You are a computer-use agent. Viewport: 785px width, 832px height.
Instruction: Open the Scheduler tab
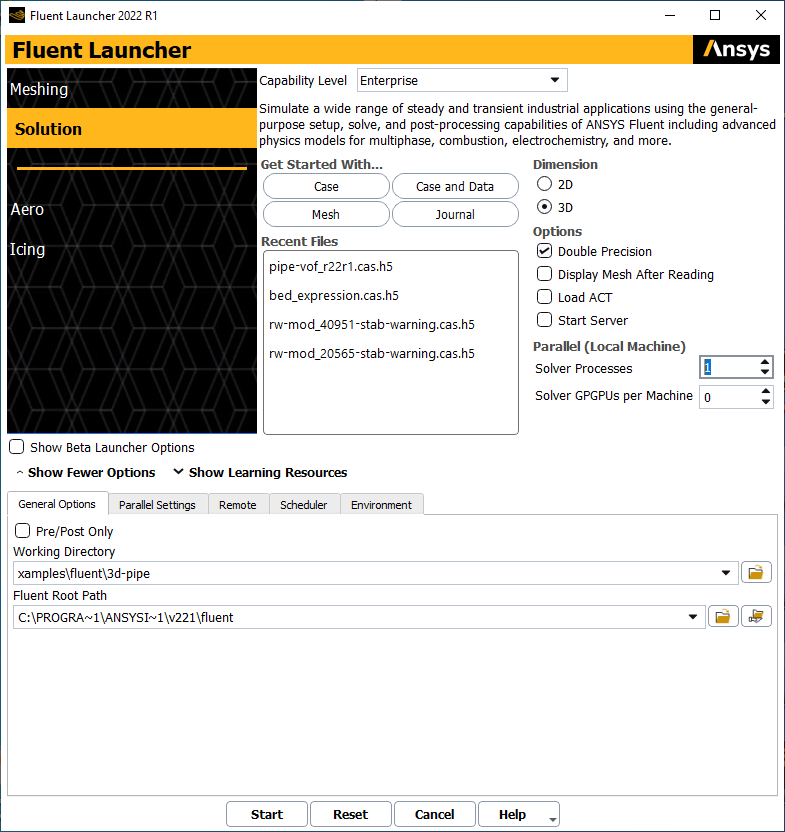(x=304, y=505)
